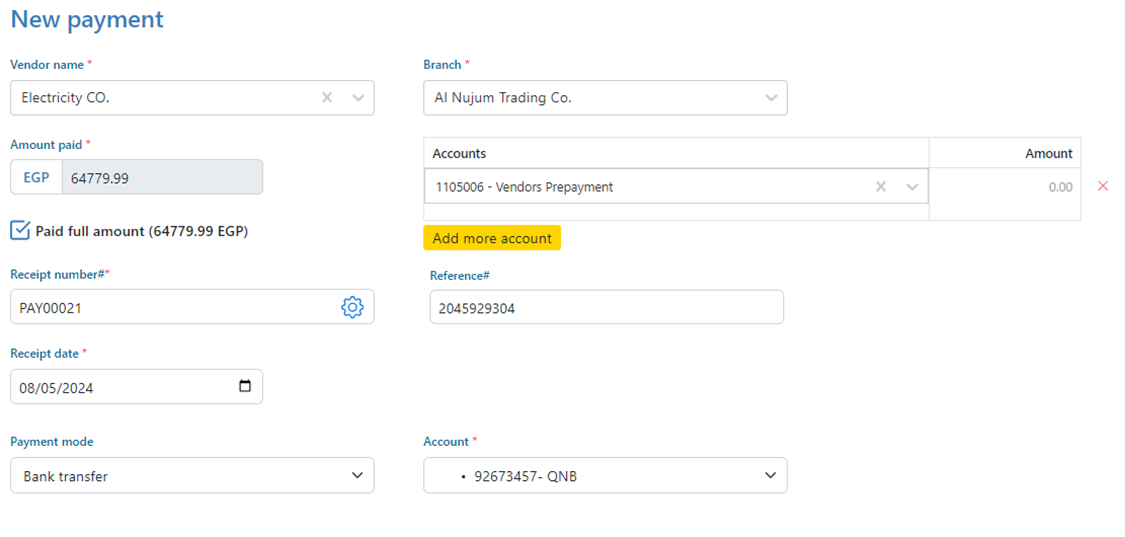This screenshot has height=537, width=1125.
Task: Open receipt number settings gear icon
Action: 352,308
